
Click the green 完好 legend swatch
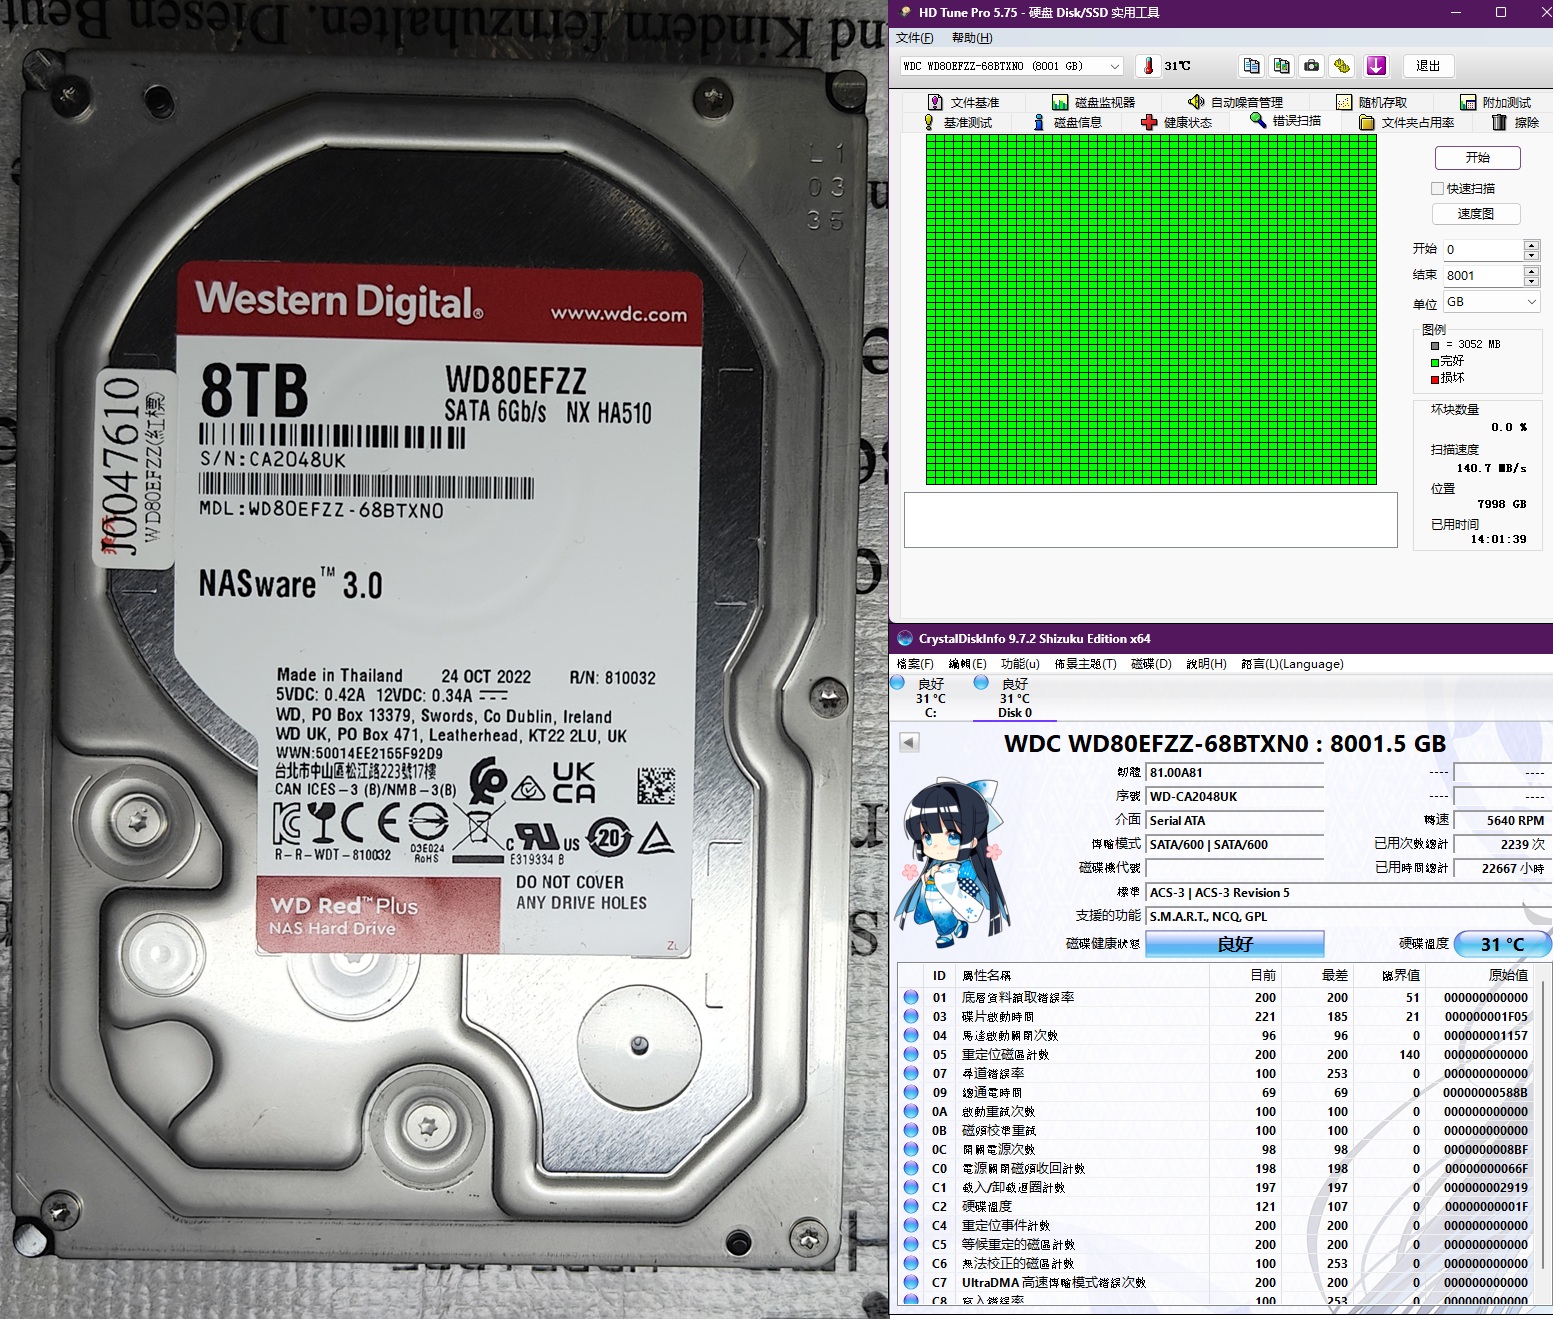click(1435, 362)
